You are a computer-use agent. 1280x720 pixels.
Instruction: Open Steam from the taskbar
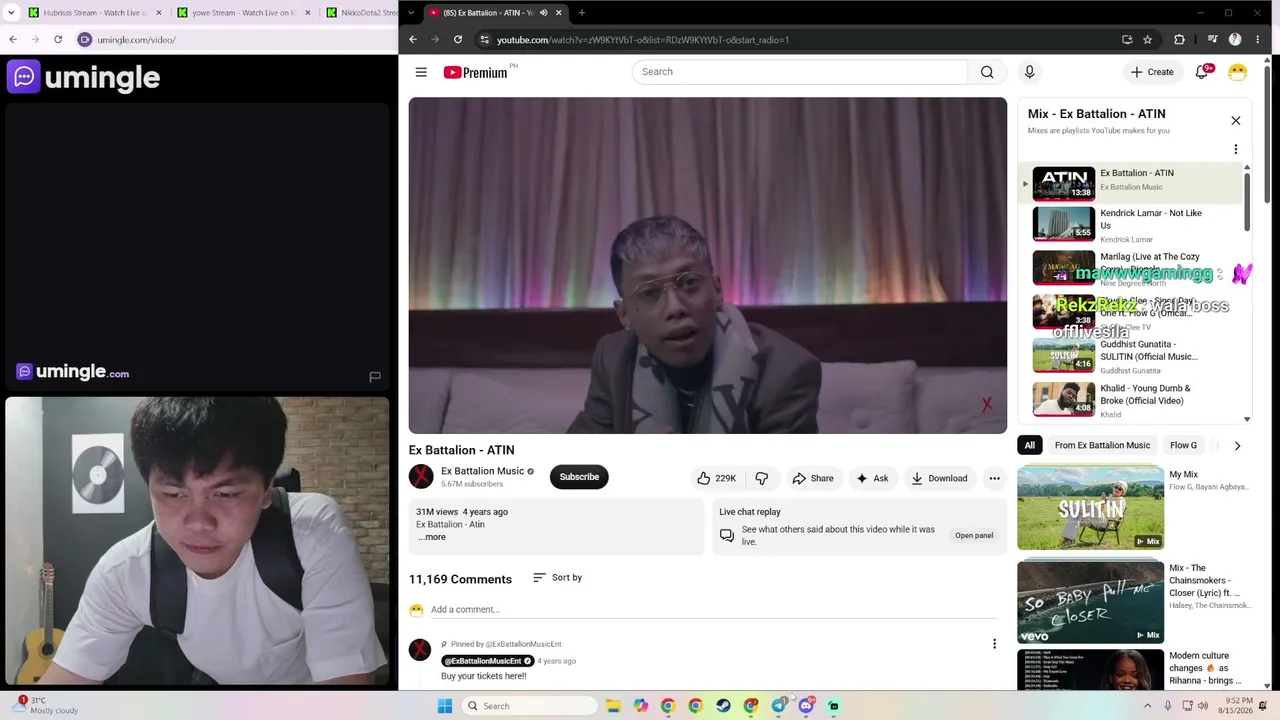click(723, 706)
